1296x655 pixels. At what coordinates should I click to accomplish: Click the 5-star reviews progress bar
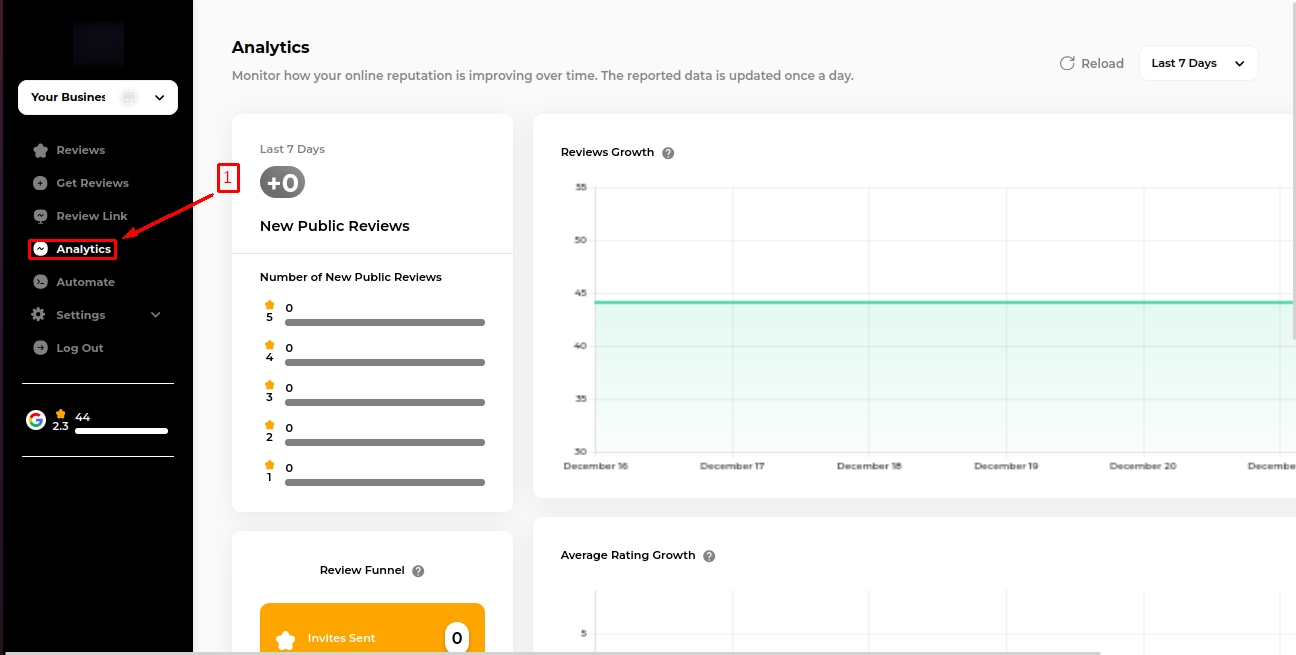point(384,323)
